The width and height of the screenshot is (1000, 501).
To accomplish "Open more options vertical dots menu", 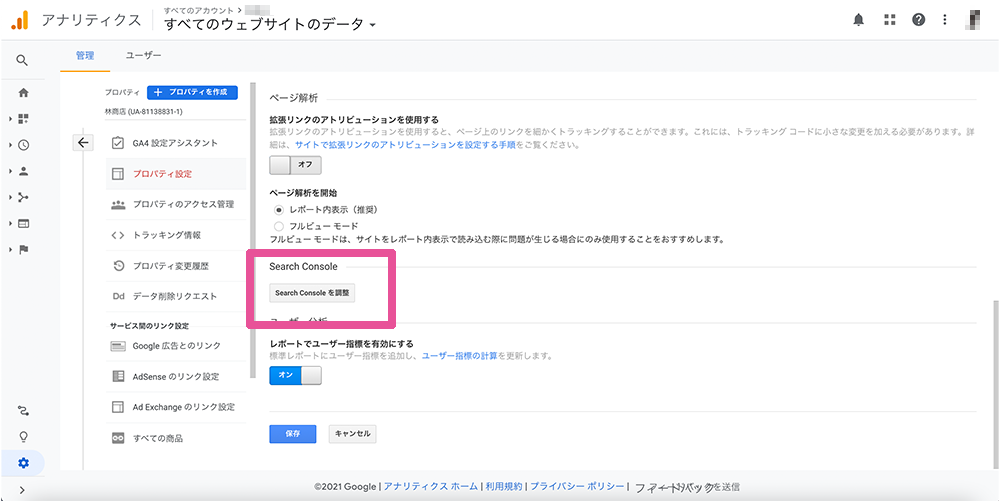I will pos(945,20).
